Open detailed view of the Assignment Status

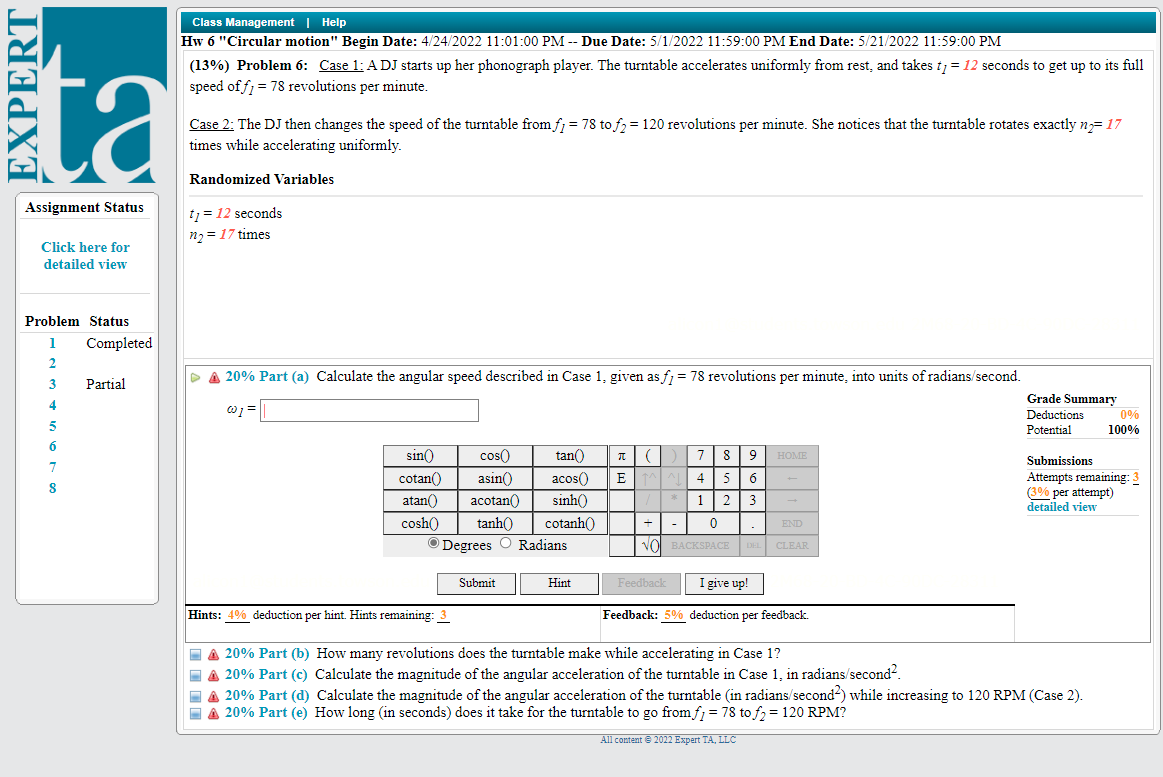click(x=85, y=255)
